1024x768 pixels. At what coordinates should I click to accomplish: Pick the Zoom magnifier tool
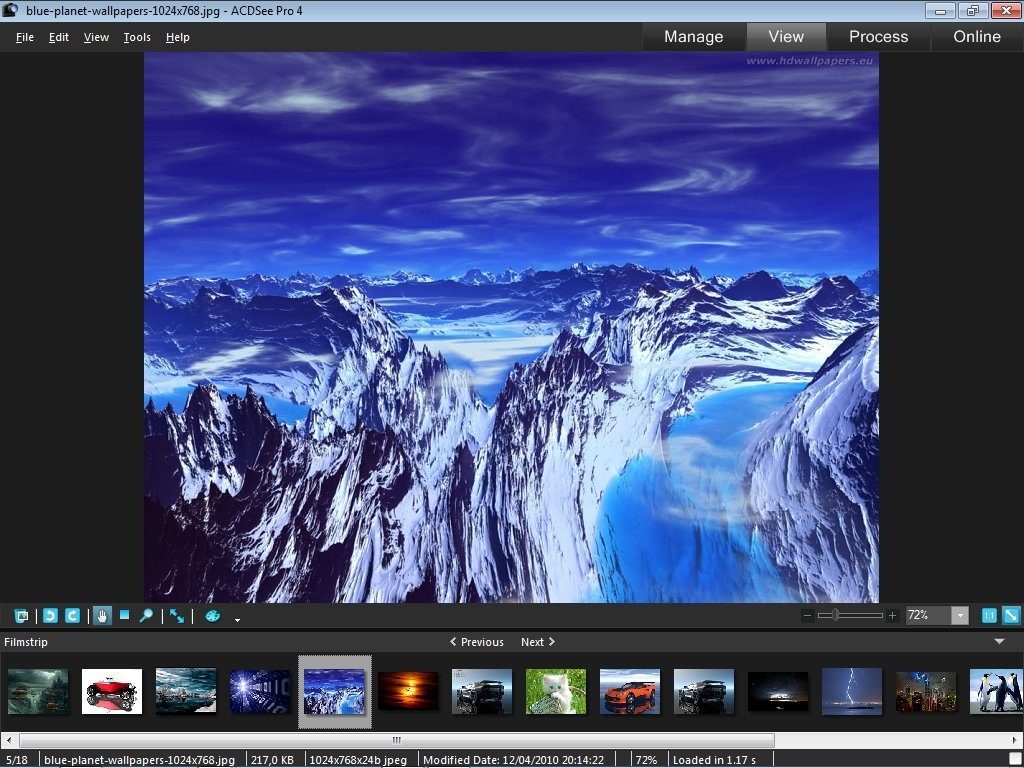(145, 615)
